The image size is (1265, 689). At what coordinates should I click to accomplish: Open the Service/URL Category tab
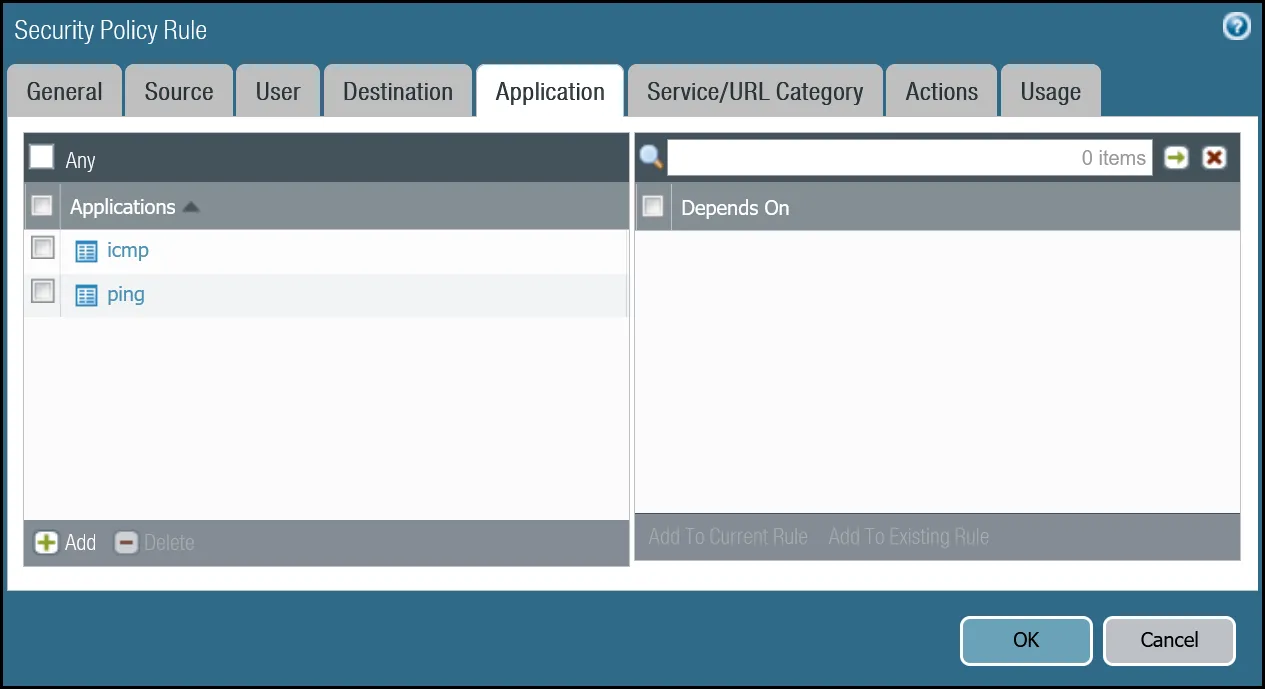click(x=754, y=90)
